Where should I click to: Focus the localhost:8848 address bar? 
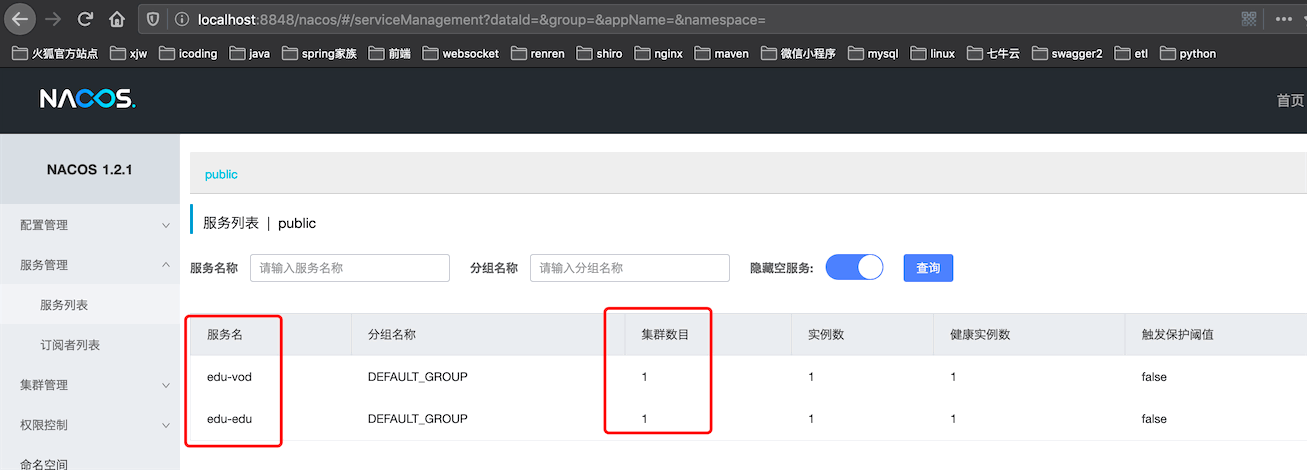pyautogui.click(x=700, y=19)
